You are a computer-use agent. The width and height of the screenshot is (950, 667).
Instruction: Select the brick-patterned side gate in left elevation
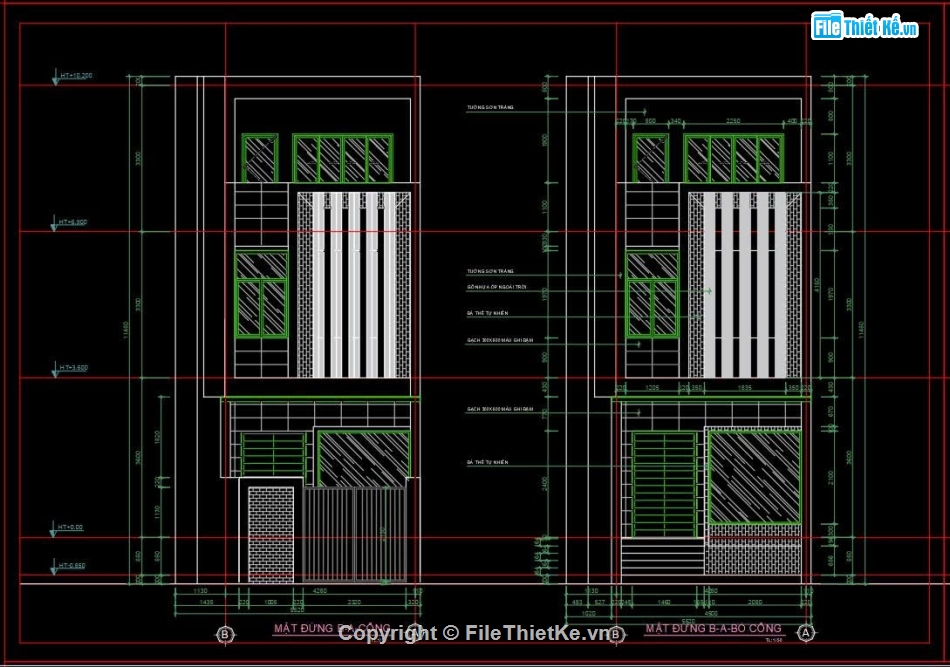pyautogui.click(x=271, y=534)
